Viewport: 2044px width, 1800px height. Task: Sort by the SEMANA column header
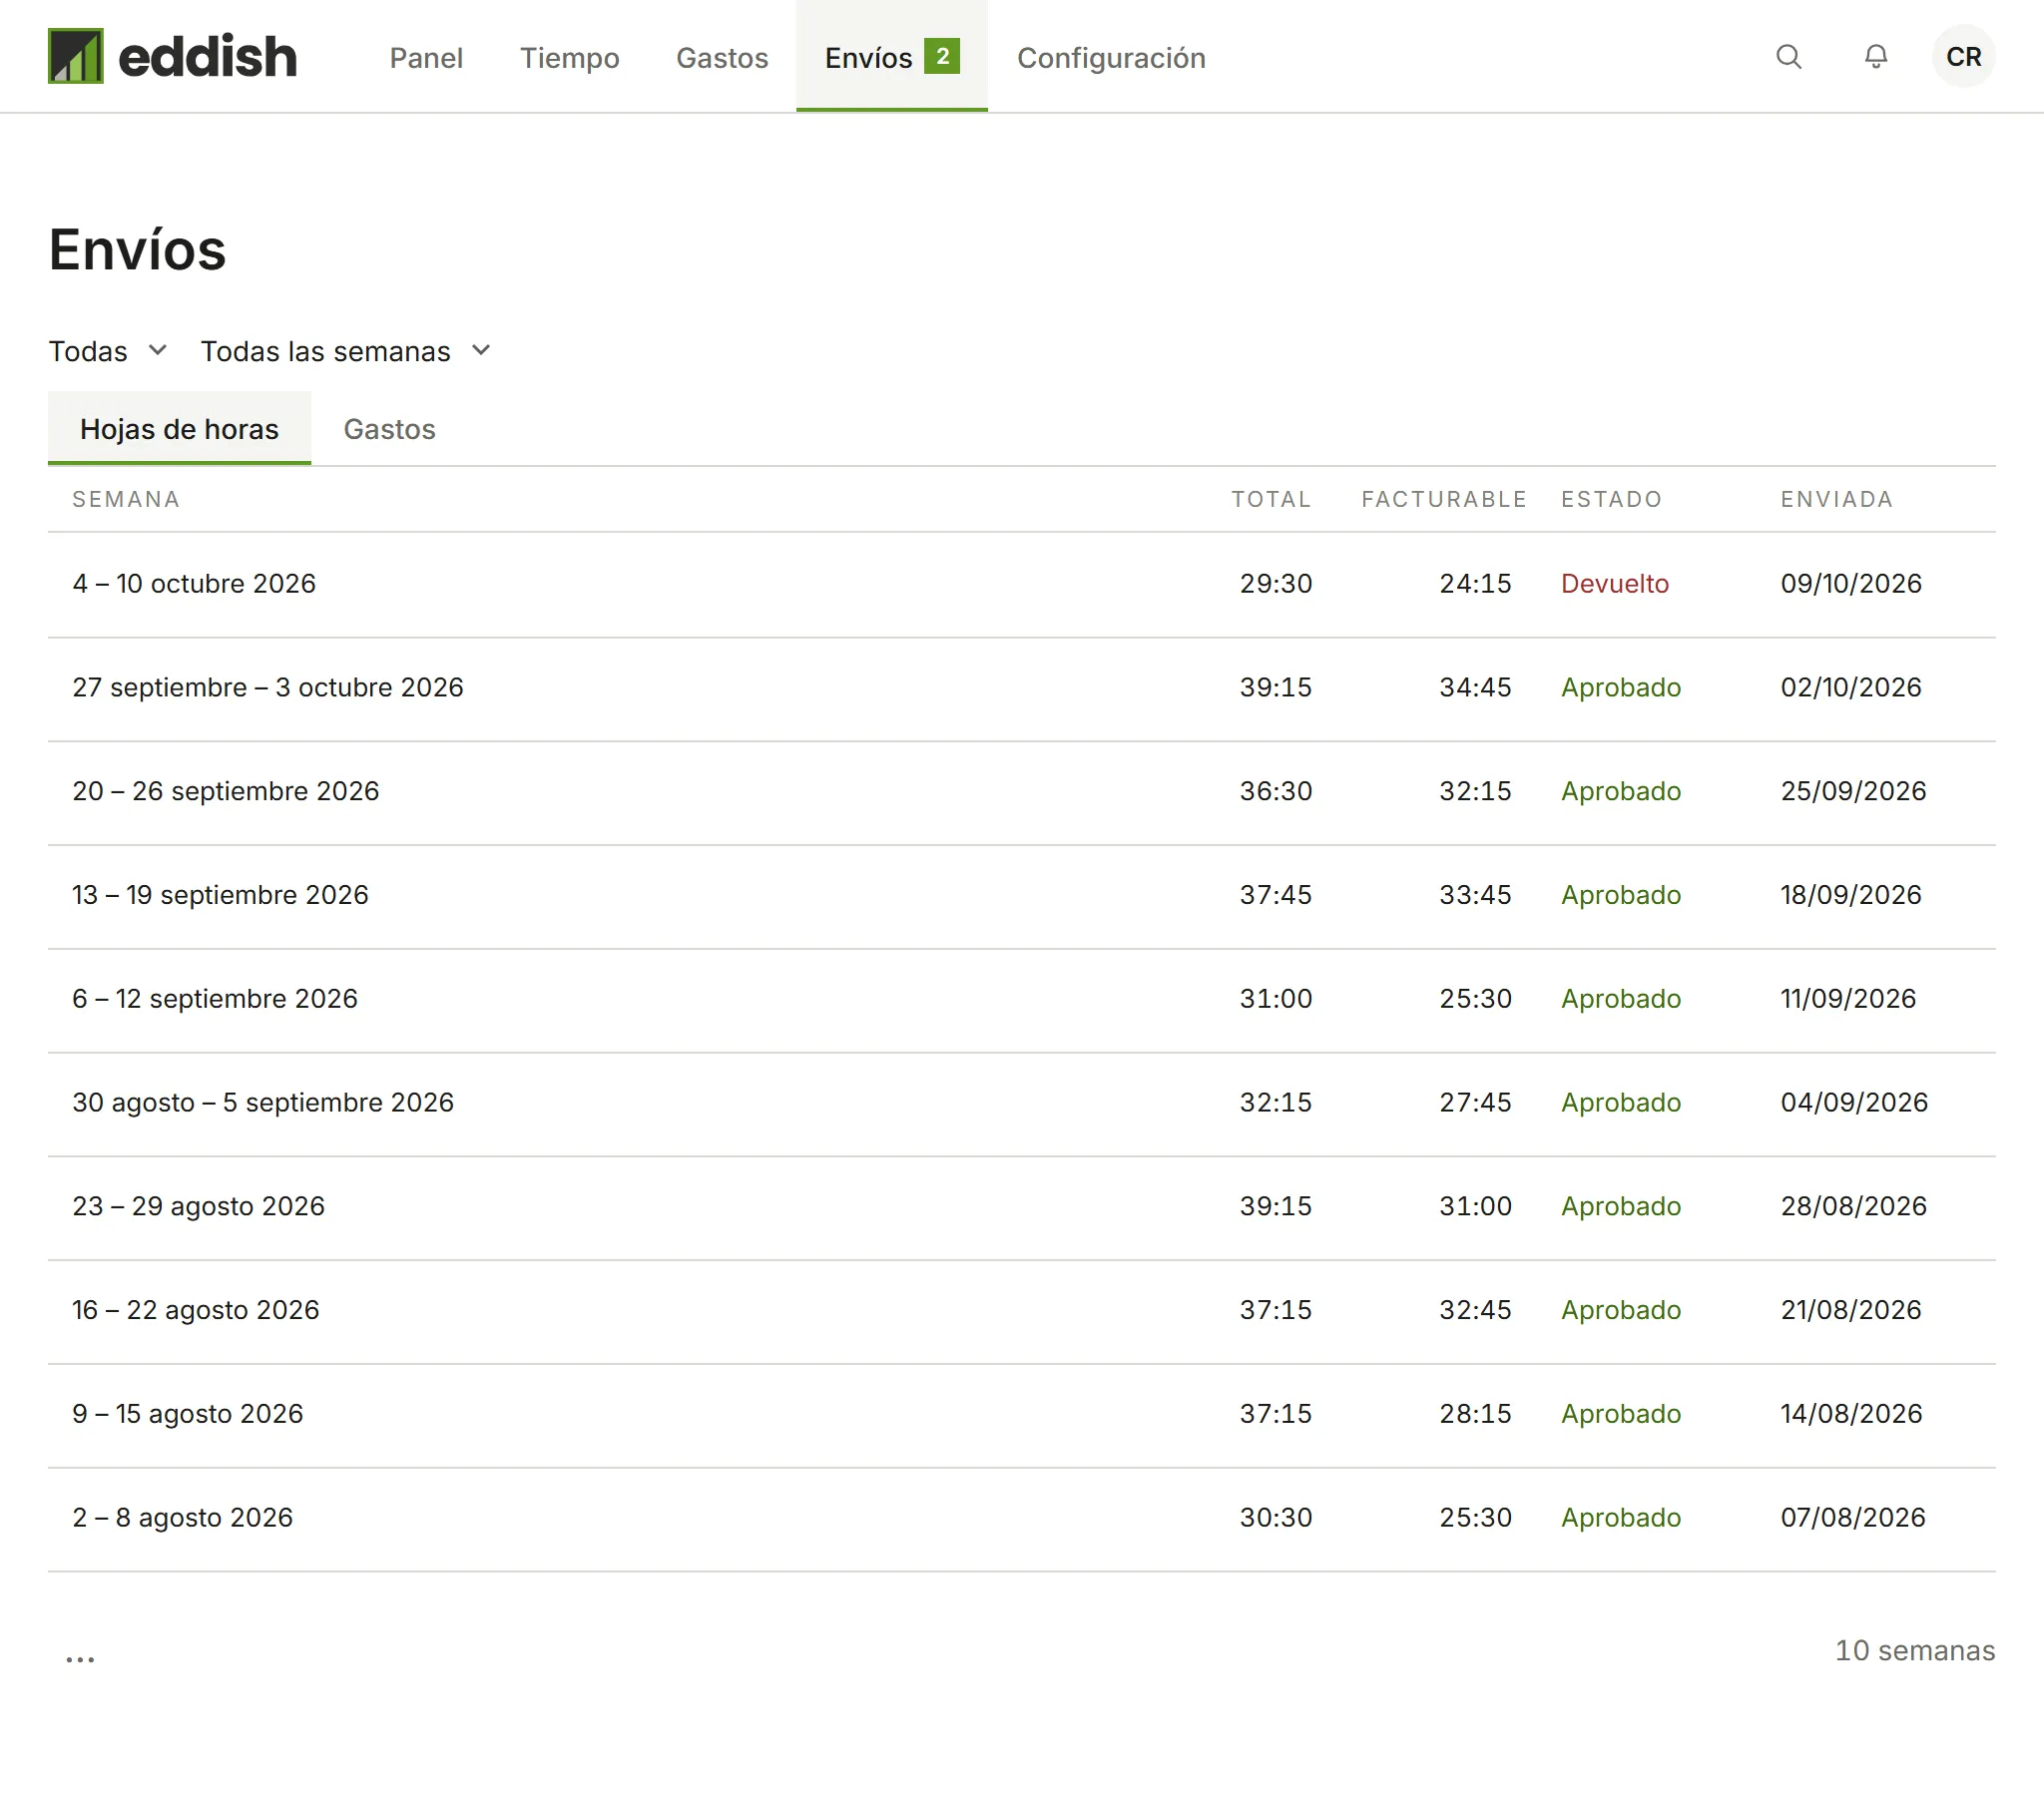coord(126,499)
